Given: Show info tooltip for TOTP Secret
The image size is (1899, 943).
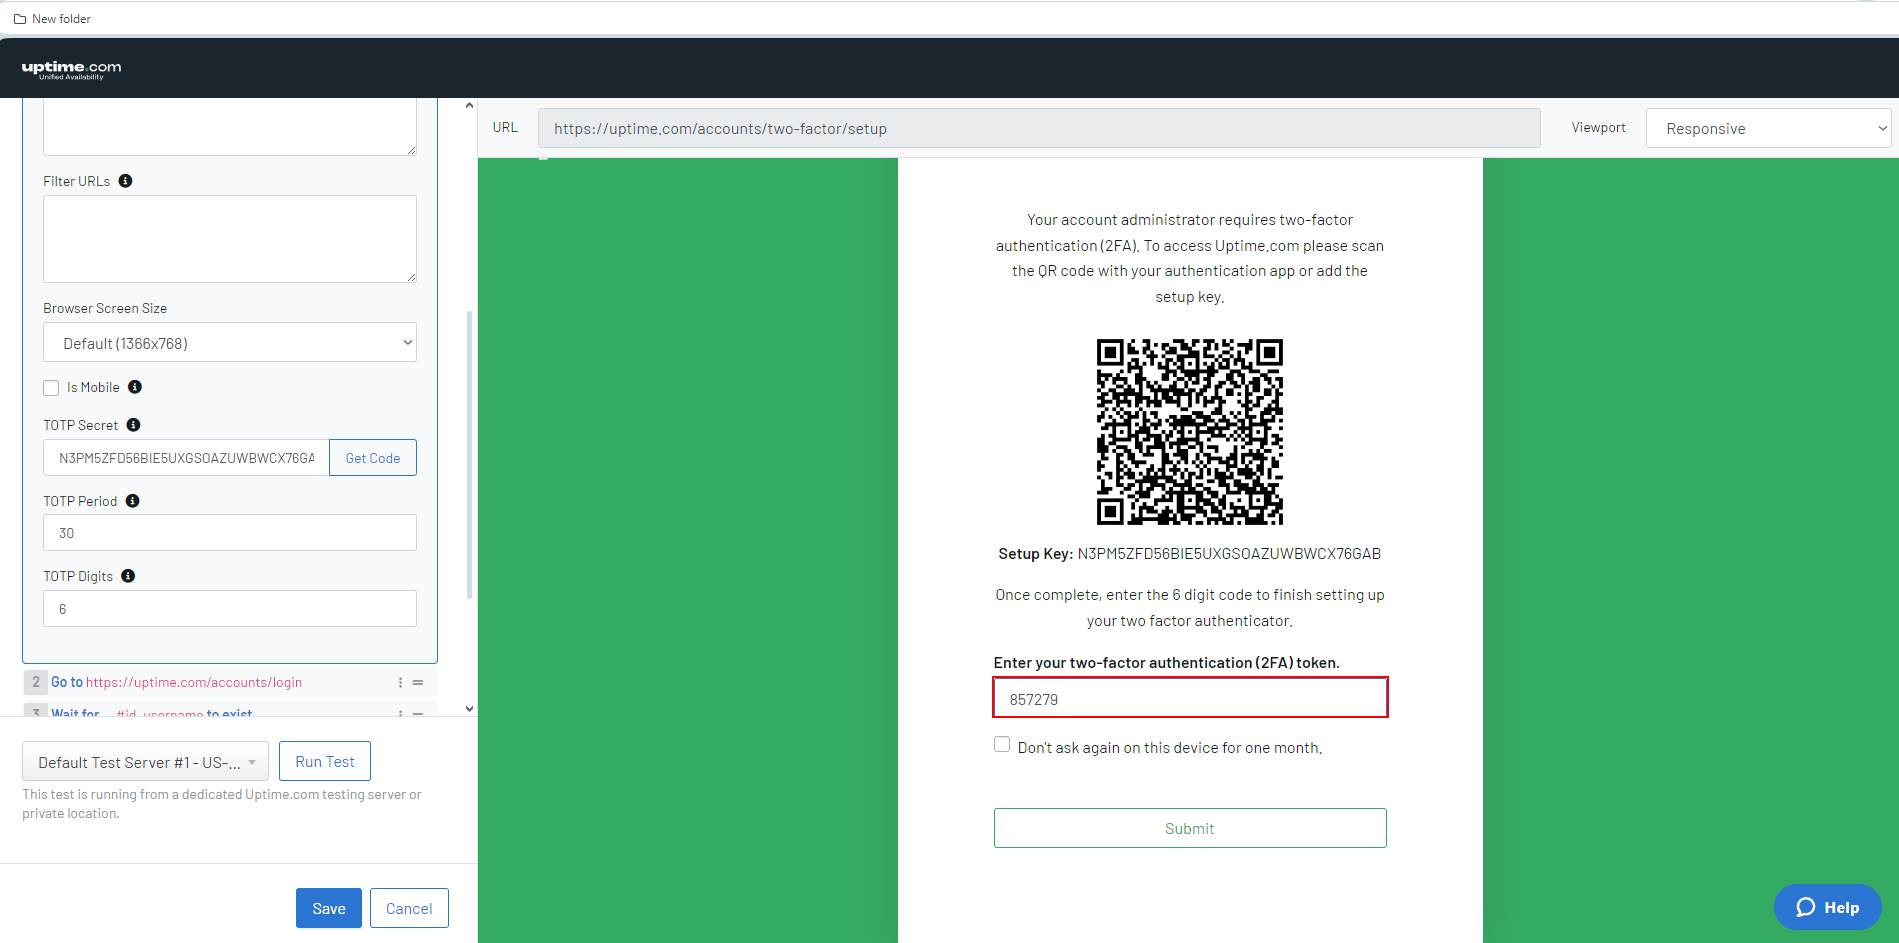Looking at the screenshot, I should [x=133, y=425].
